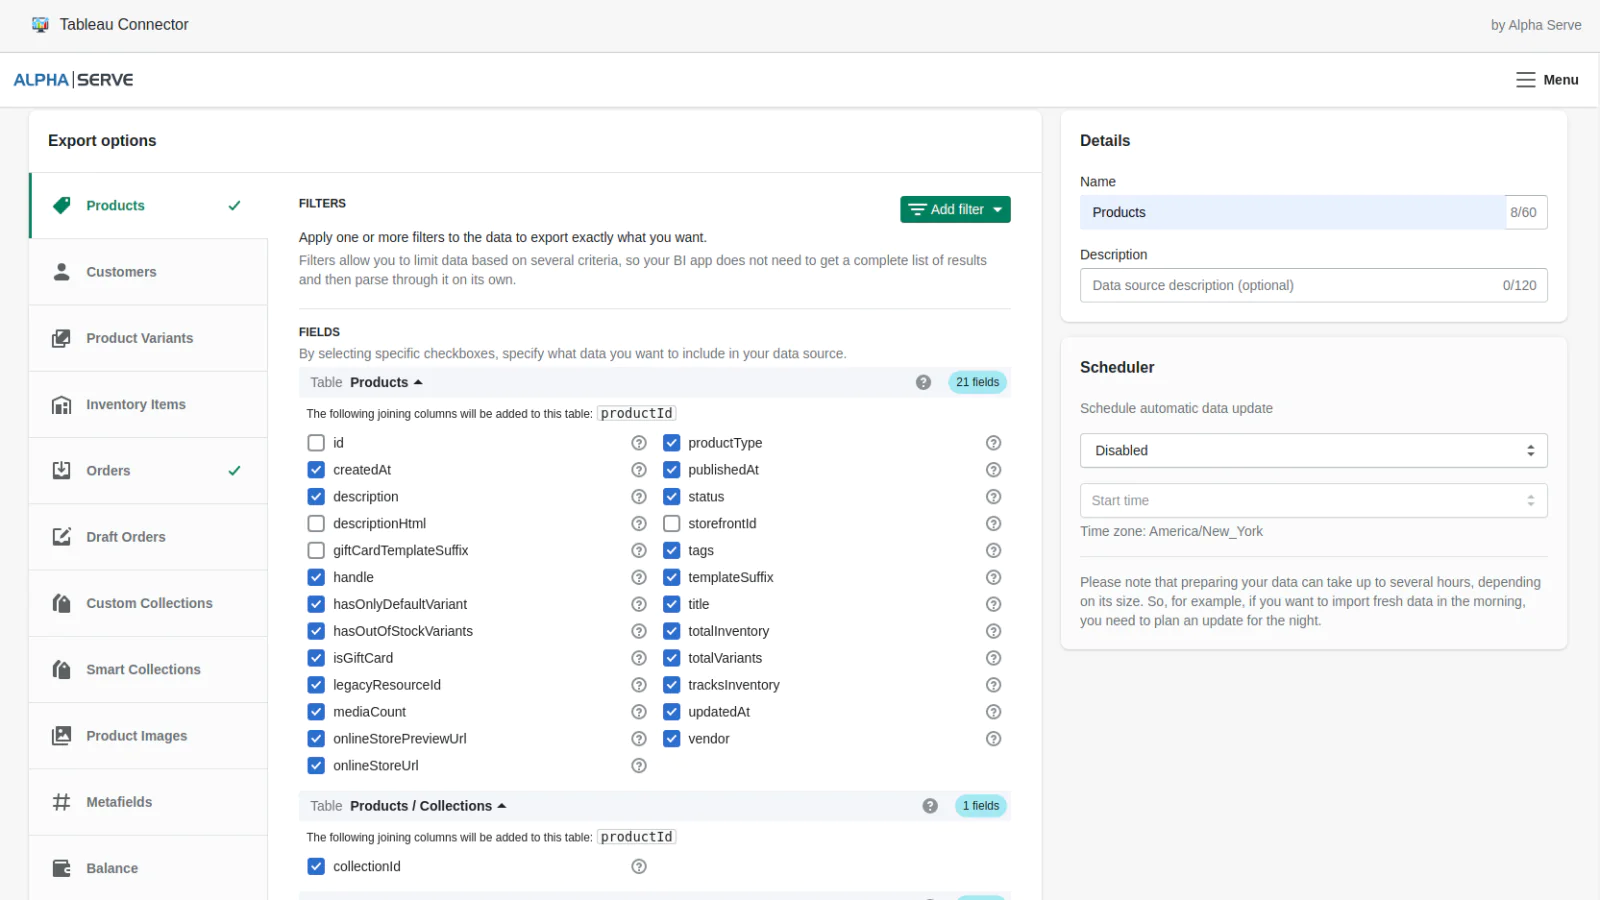The height and width of the screenshot is (900, 1600).
Task: Click the Alpha Serve logo
Action: coord(73,80)
